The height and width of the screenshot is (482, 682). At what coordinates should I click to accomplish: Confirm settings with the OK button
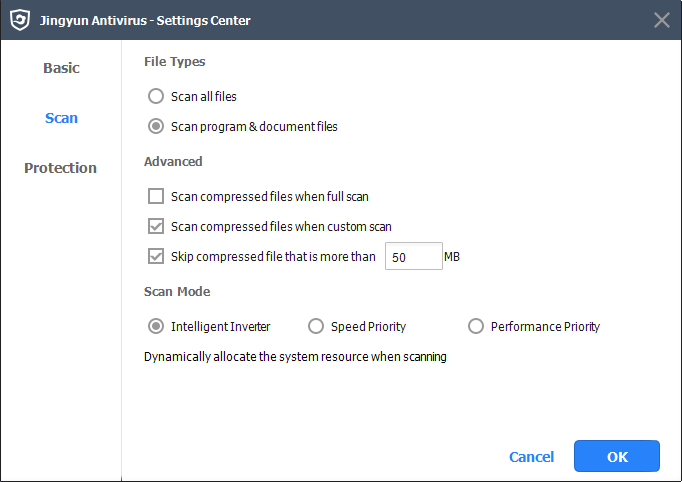tap(617, 457)
